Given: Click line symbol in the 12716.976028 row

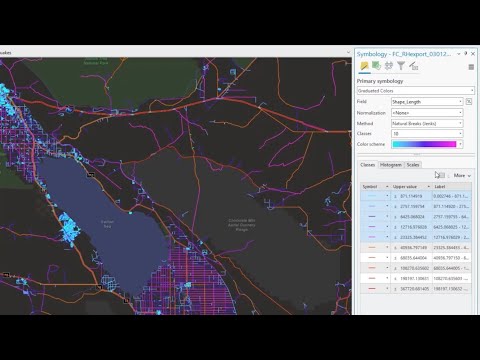Looking at the screenshot, I should coord(372,227).
